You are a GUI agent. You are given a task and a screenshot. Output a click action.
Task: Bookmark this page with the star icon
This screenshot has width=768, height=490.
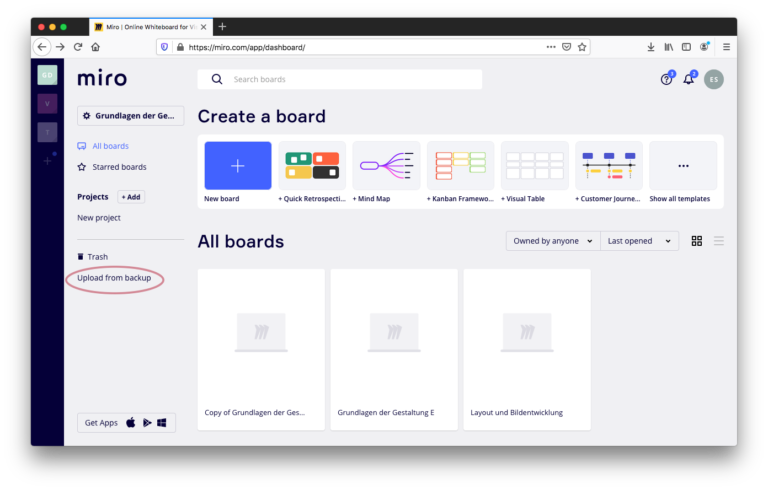[x=582, y=47]
